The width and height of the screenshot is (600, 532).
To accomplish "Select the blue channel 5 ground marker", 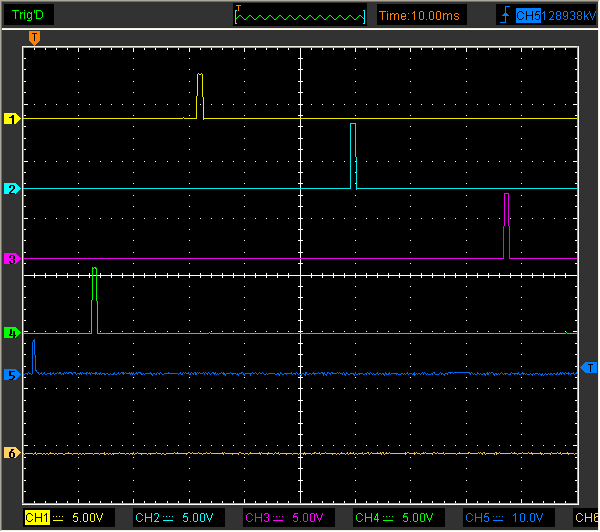I will tap(12, 375).
